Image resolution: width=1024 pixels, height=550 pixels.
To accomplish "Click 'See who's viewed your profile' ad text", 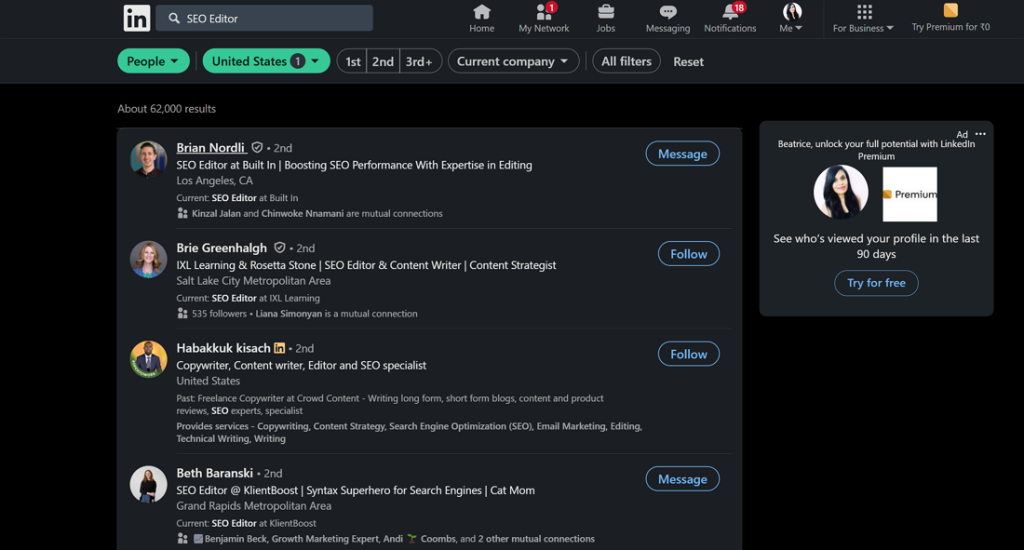I will 876,246.
